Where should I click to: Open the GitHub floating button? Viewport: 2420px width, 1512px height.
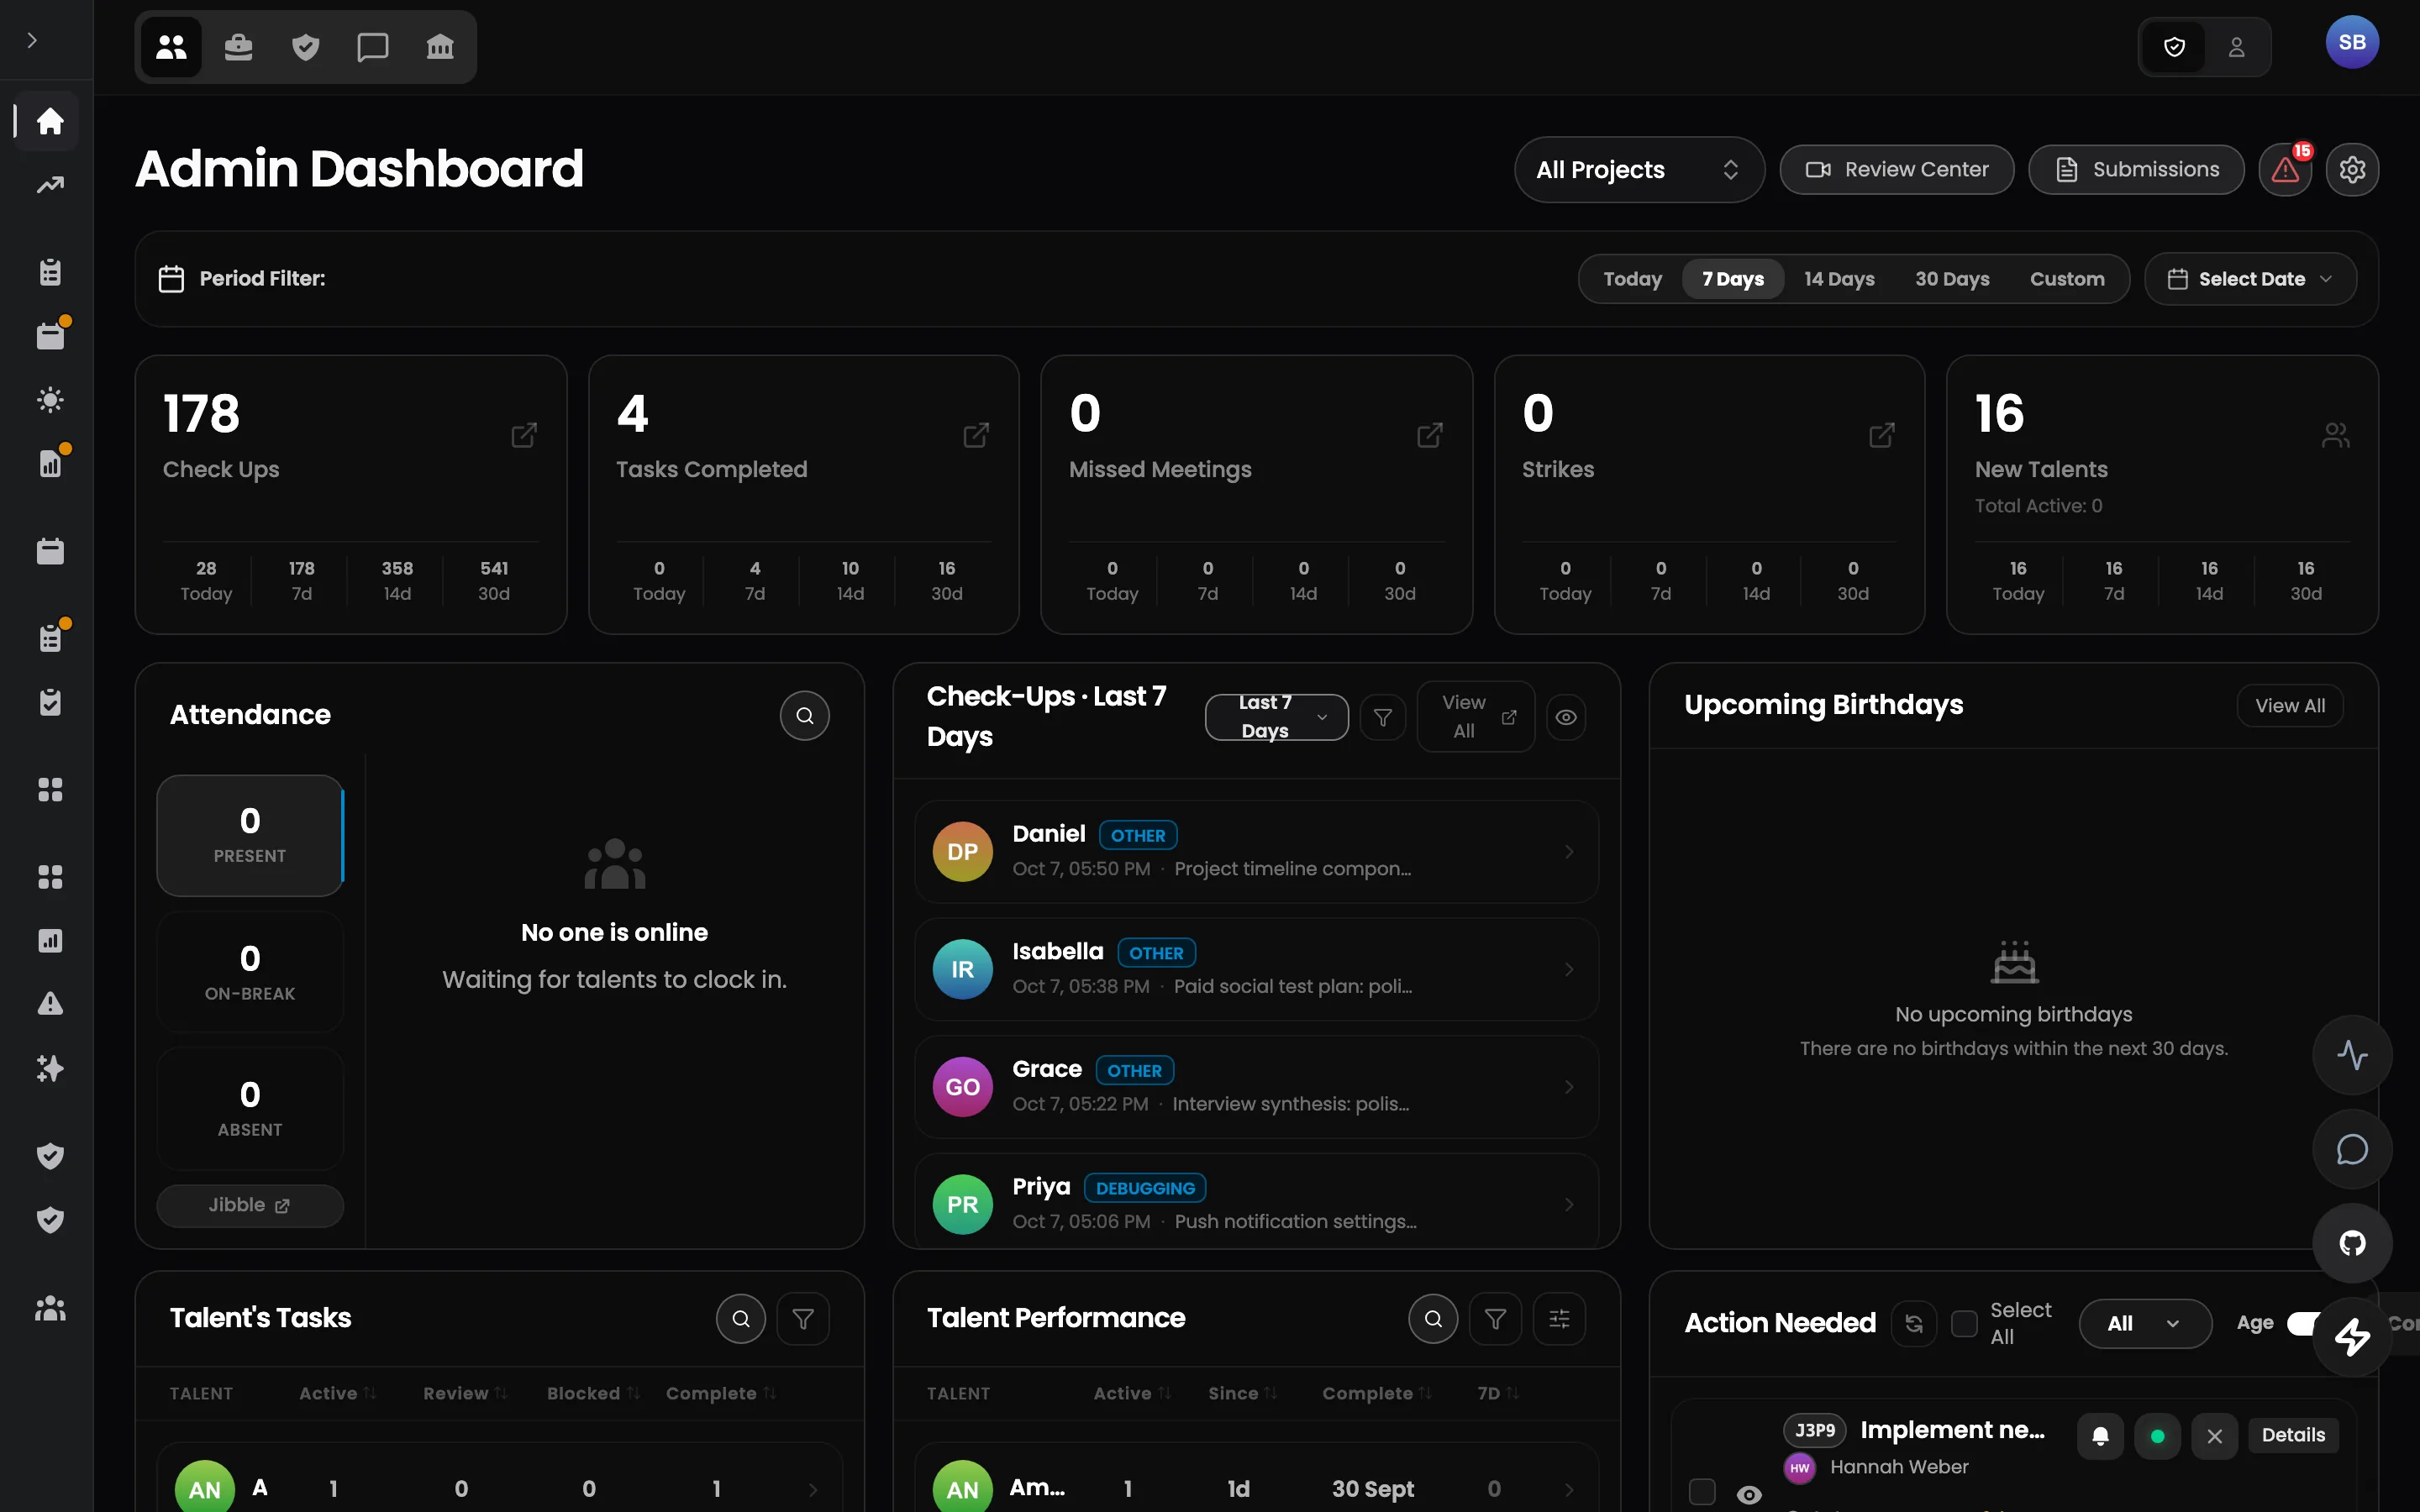[2352, 1243]
